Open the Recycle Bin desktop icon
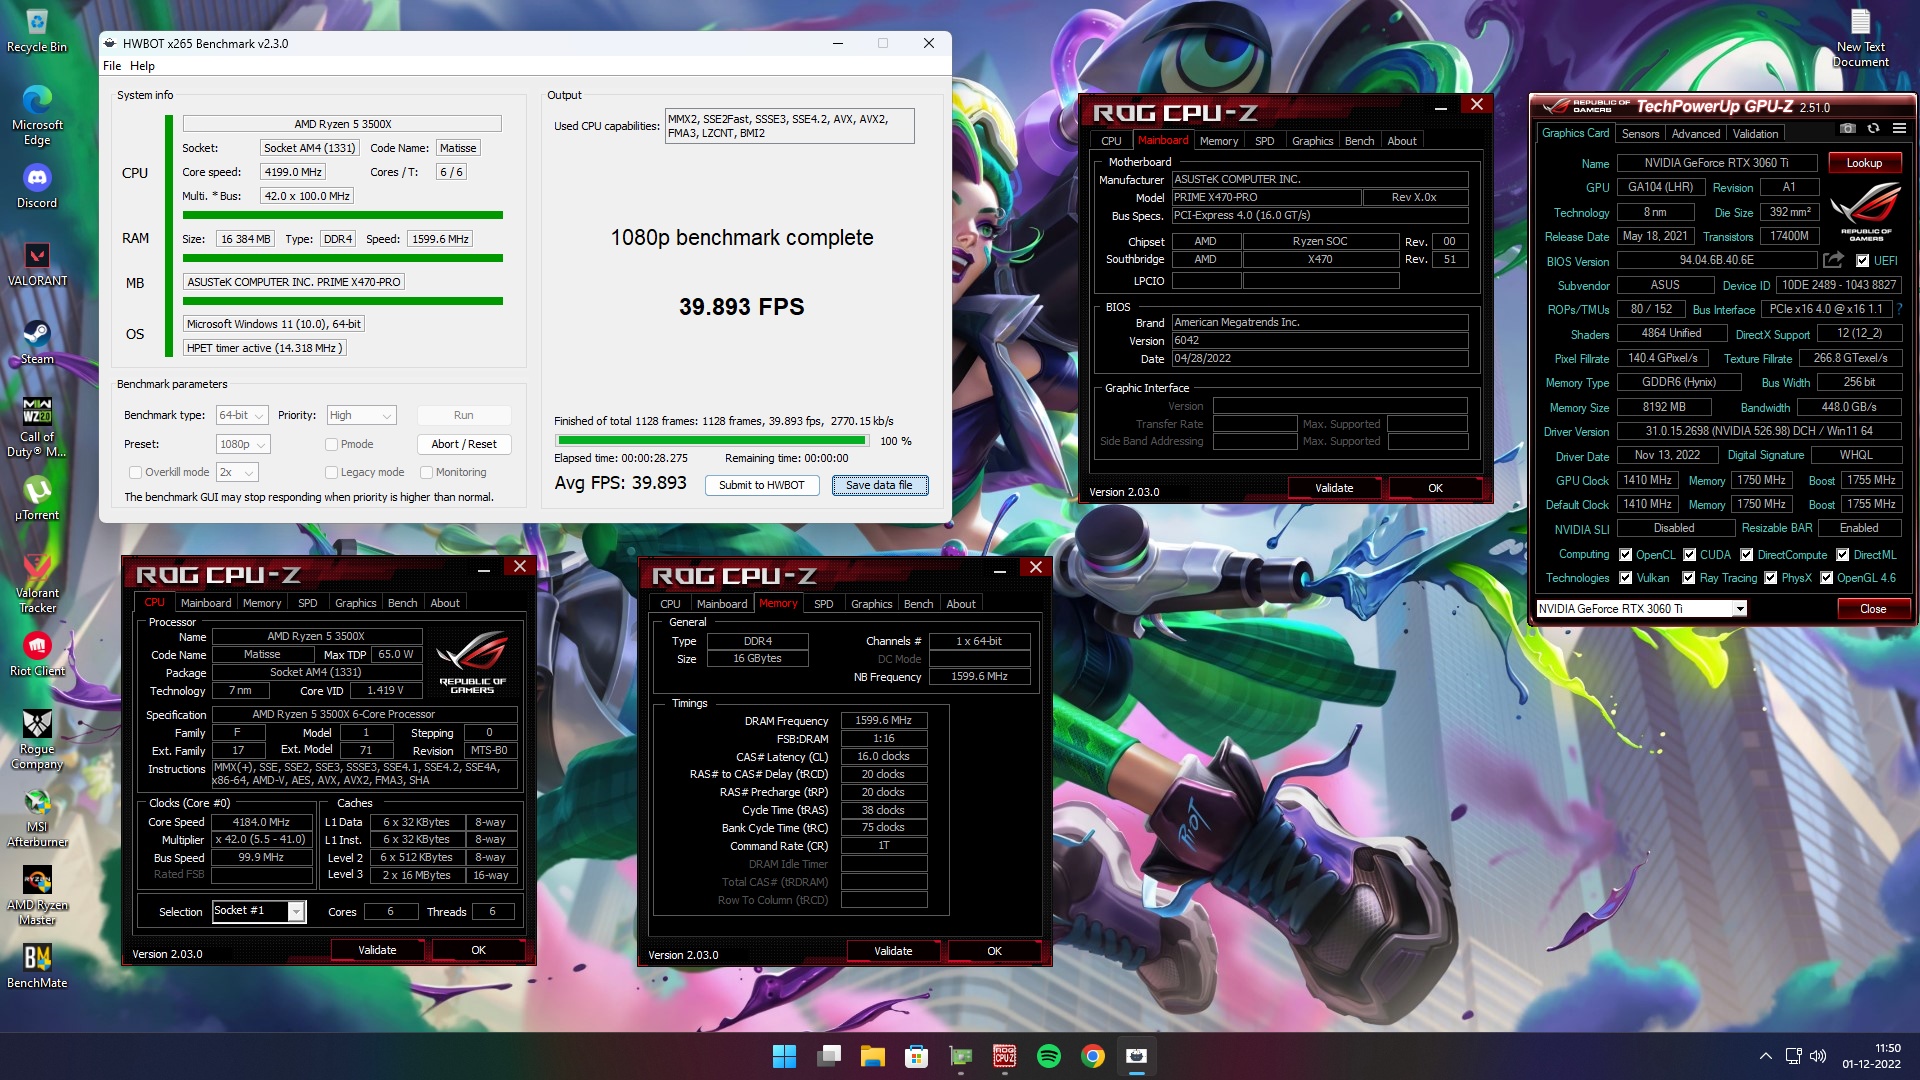The height and width of the screenshot is (1080, 1920). 36,31
